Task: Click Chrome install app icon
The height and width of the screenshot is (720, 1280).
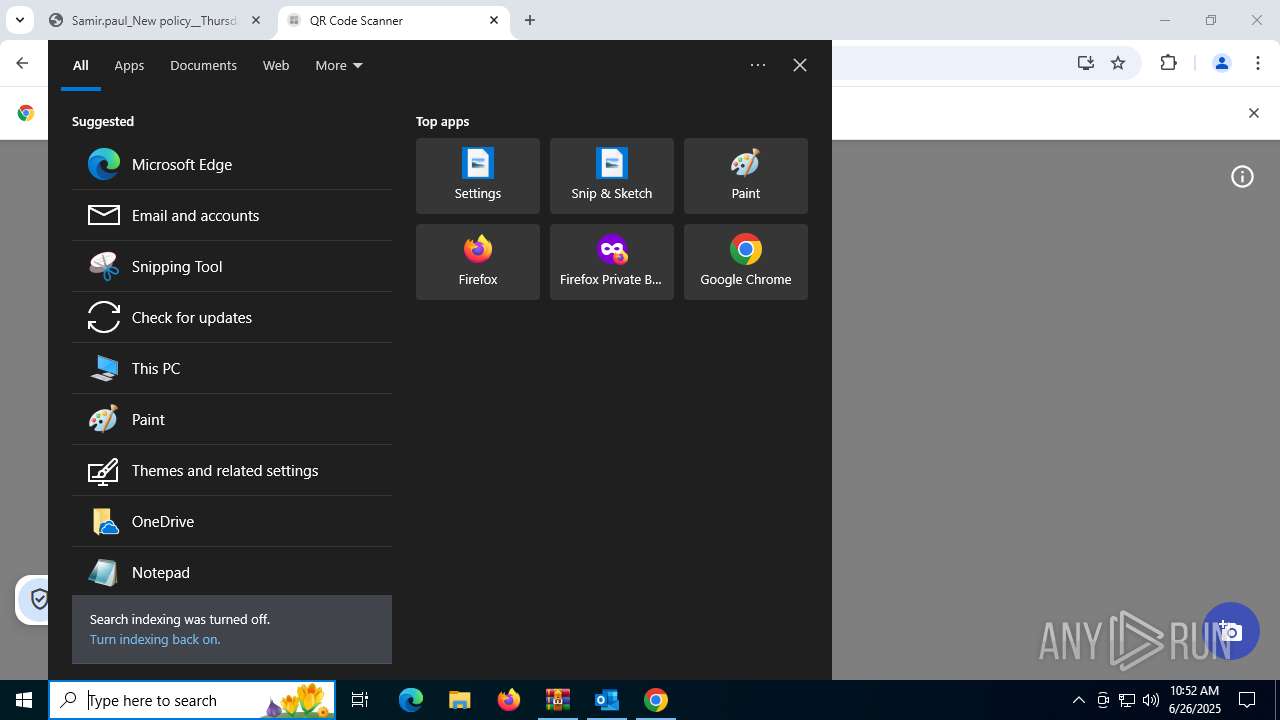Action: click(1086, 63)
